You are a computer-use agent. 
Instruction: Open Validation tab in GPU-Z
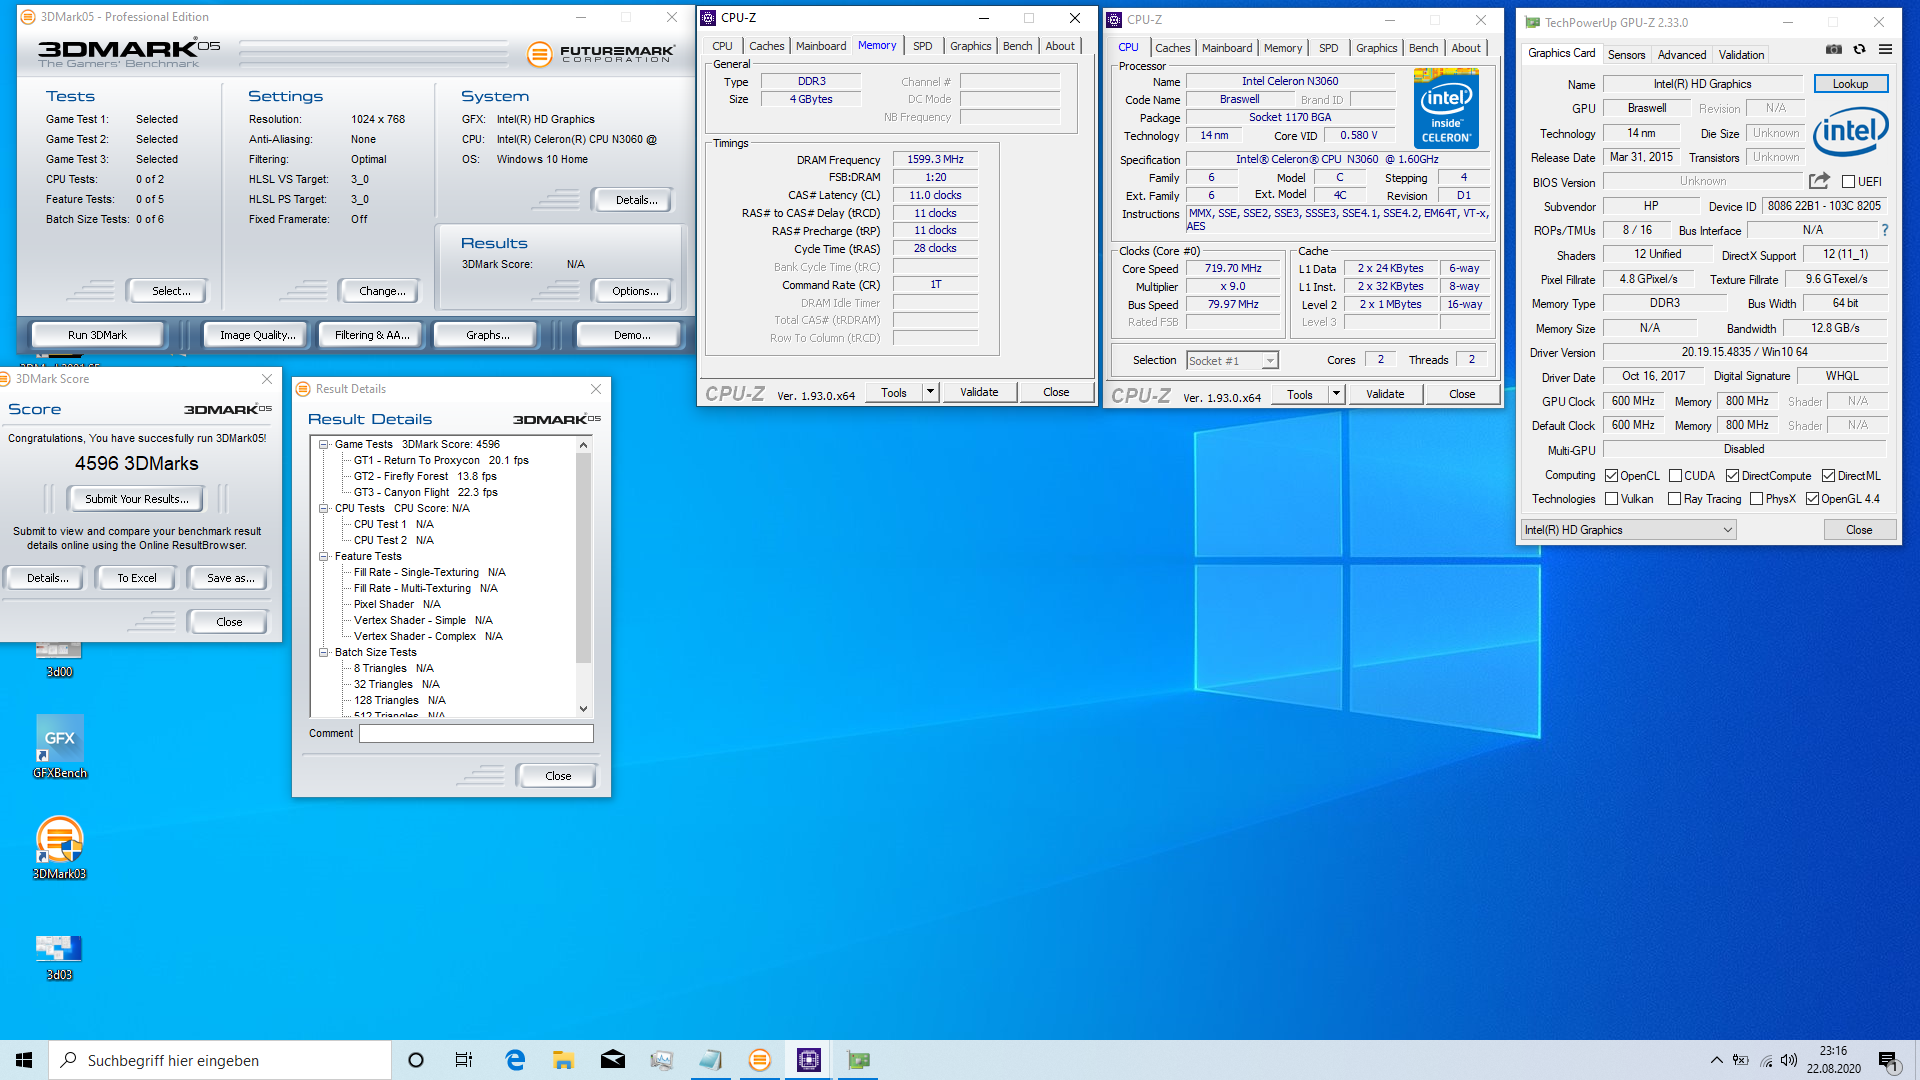click(1741, 55)
